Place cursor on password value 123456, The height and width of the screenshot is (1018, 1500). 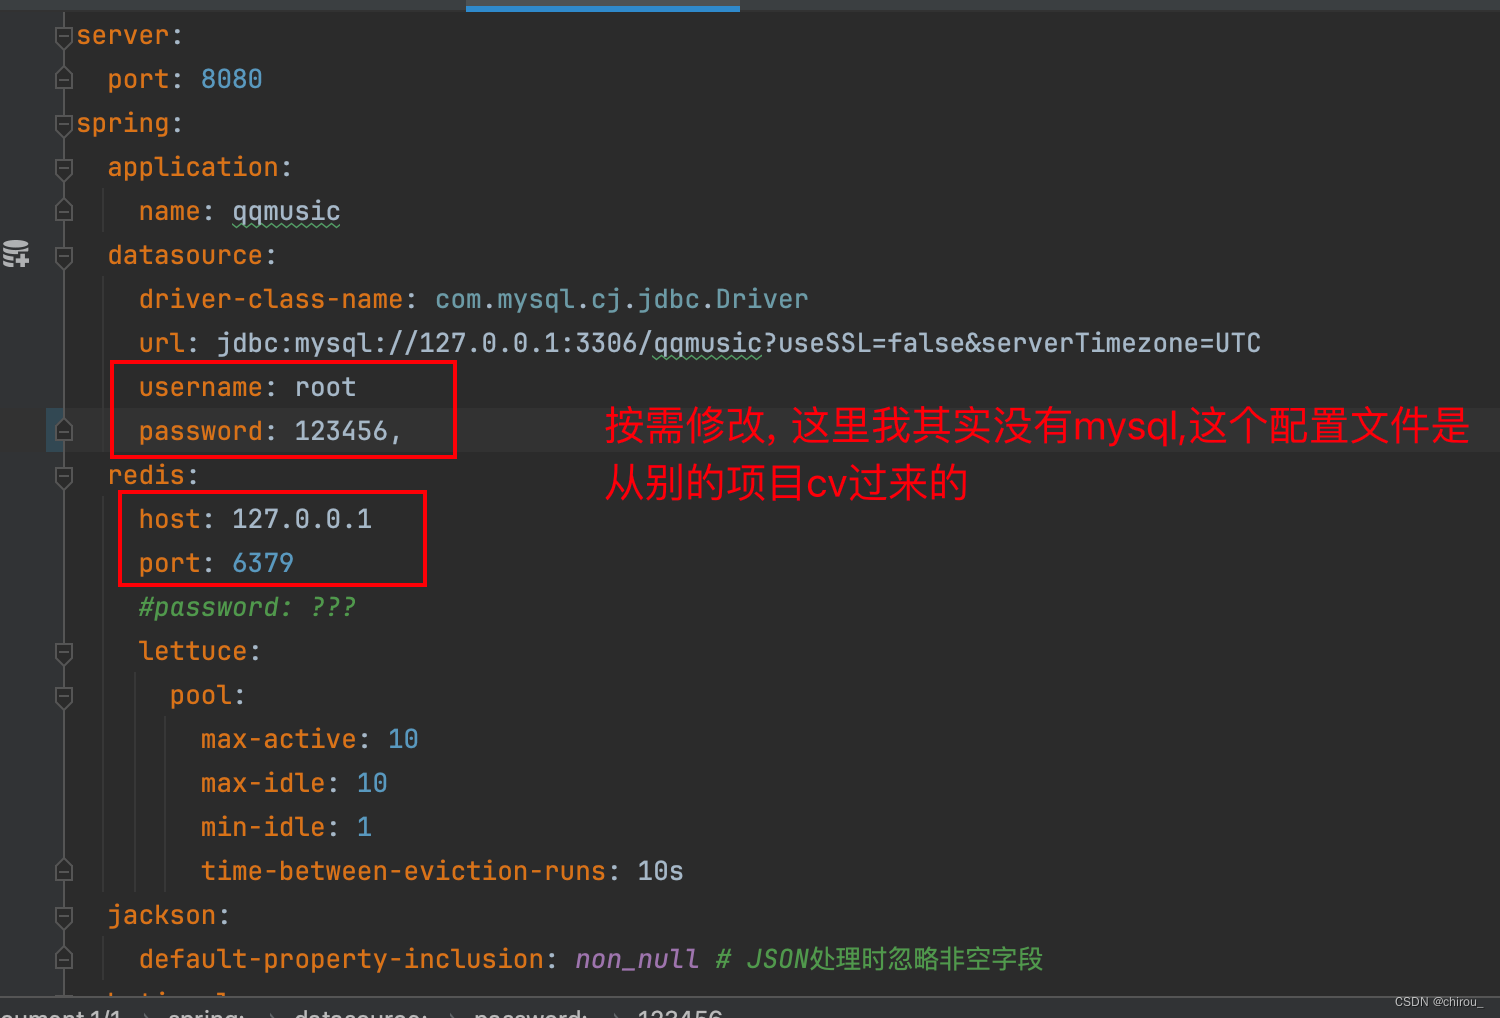tap(348, 431)
